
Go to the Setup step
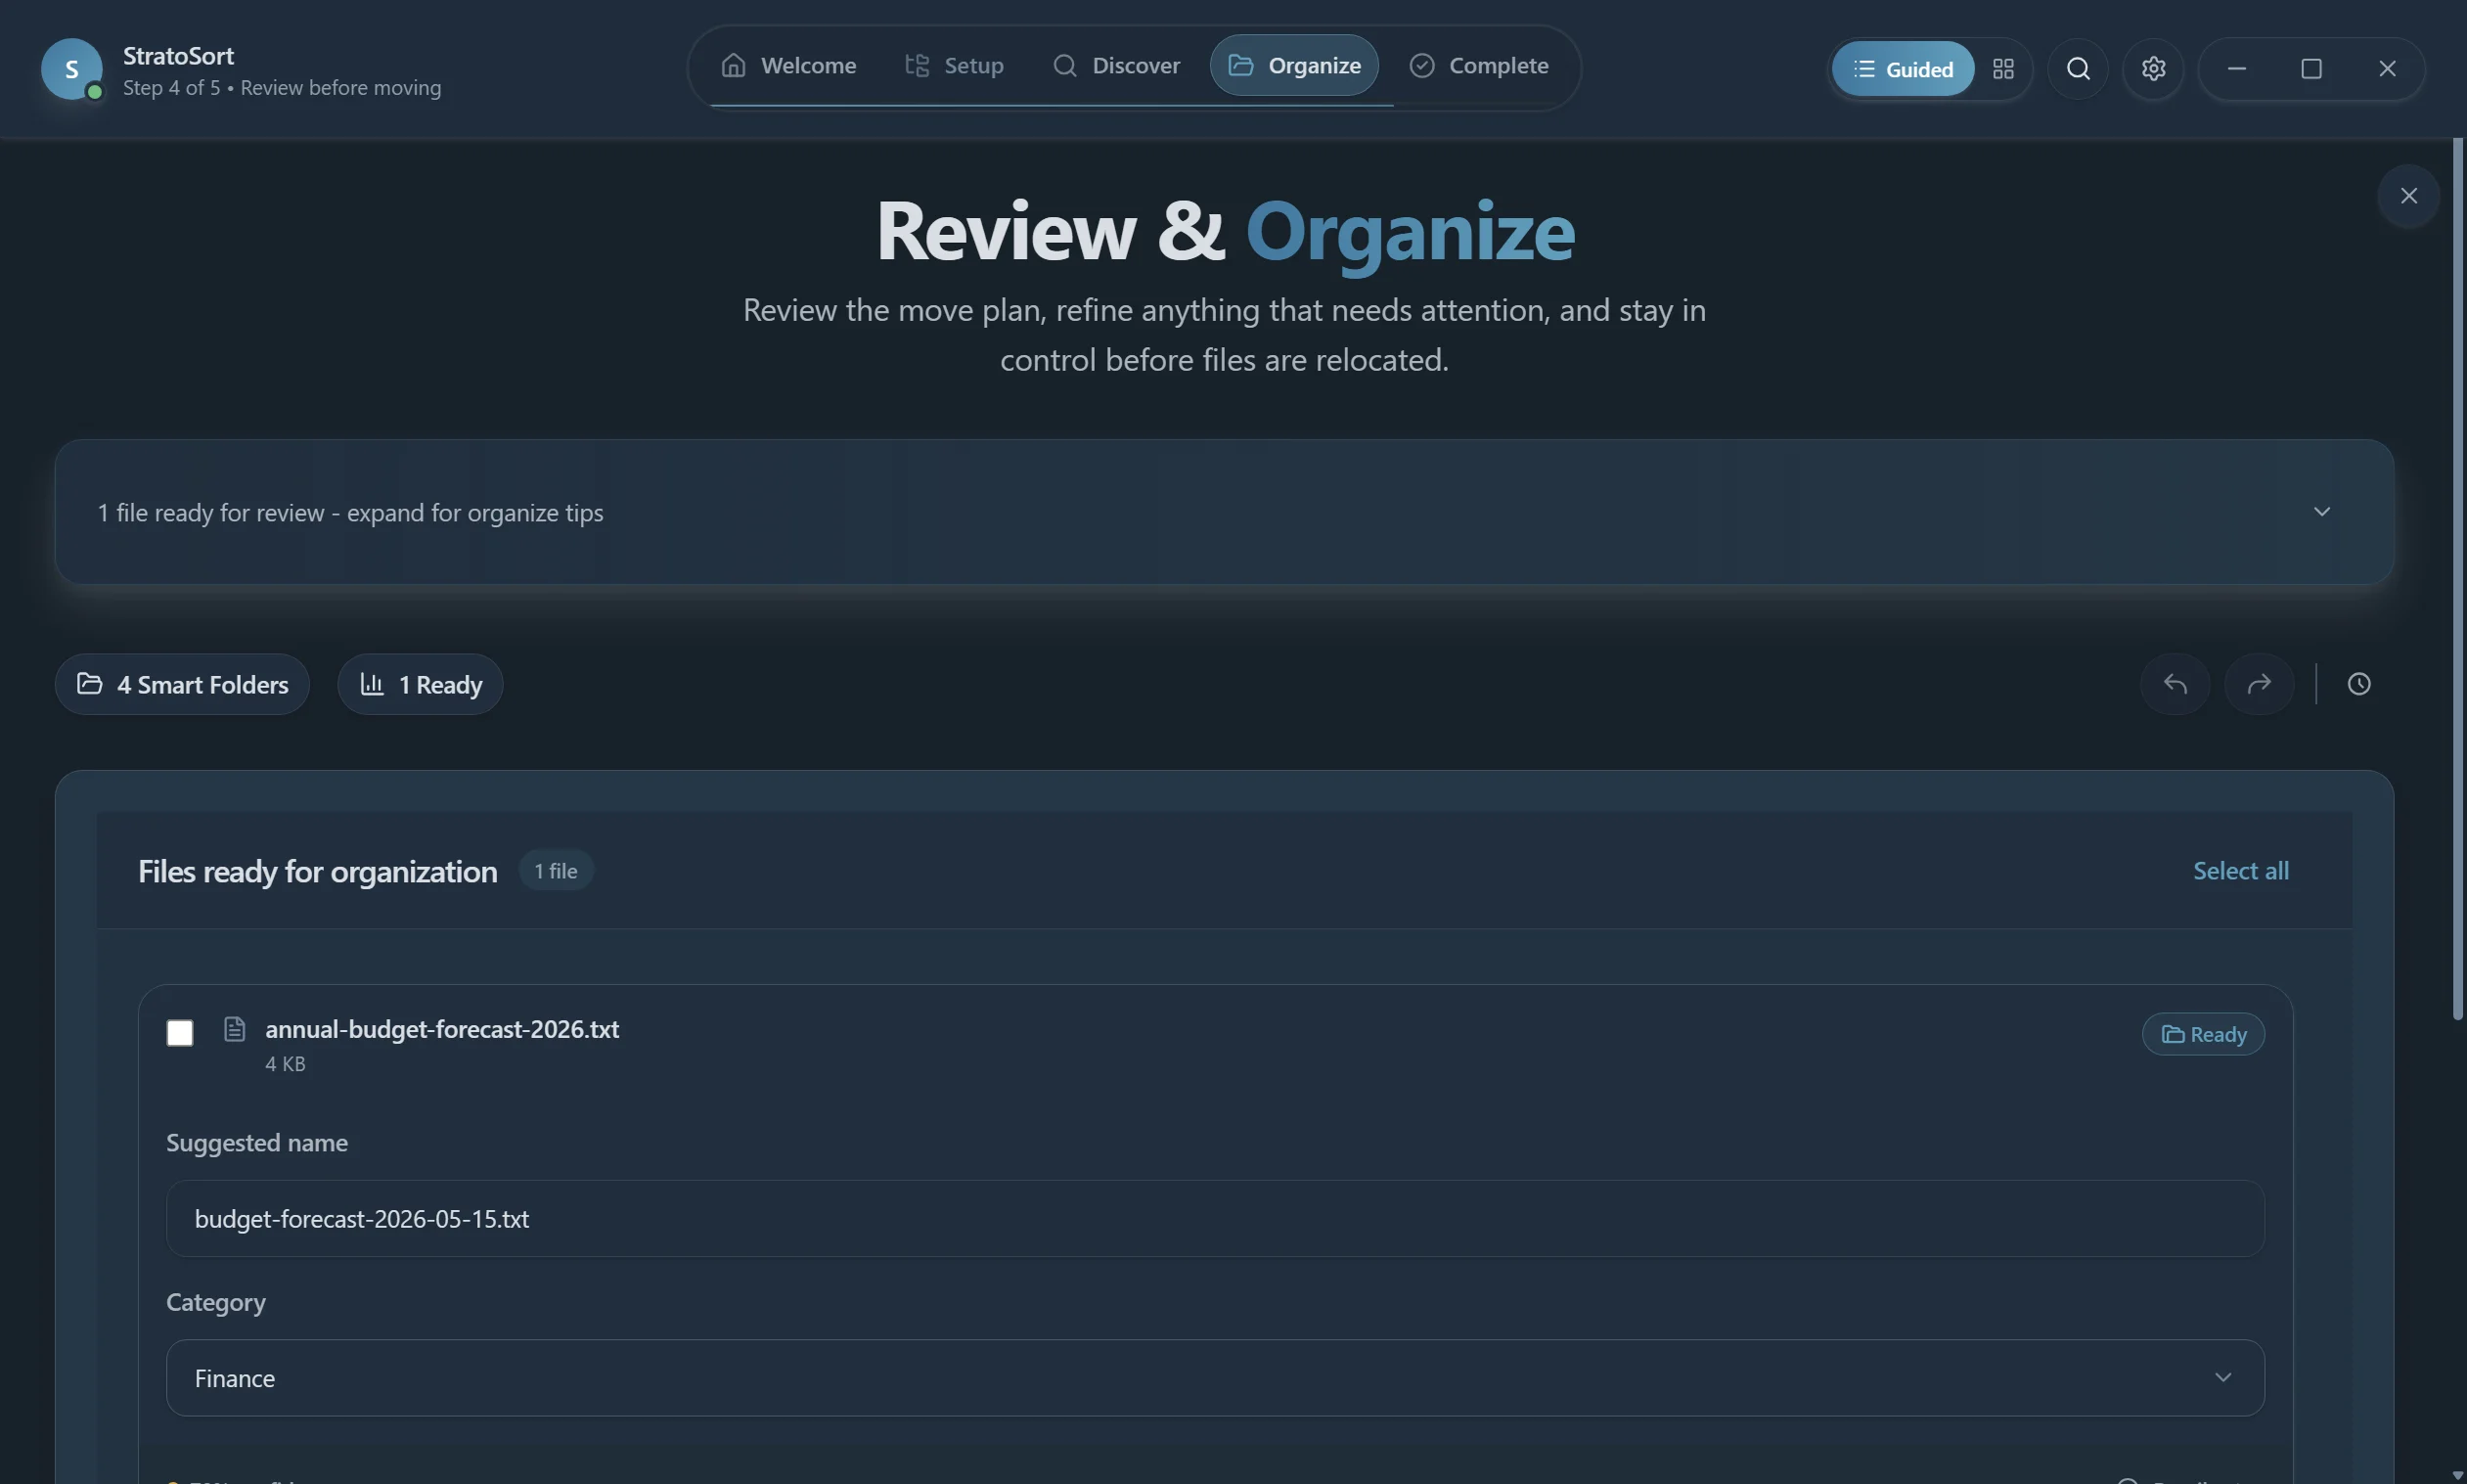pyautogui.click(x=954, y=66)
